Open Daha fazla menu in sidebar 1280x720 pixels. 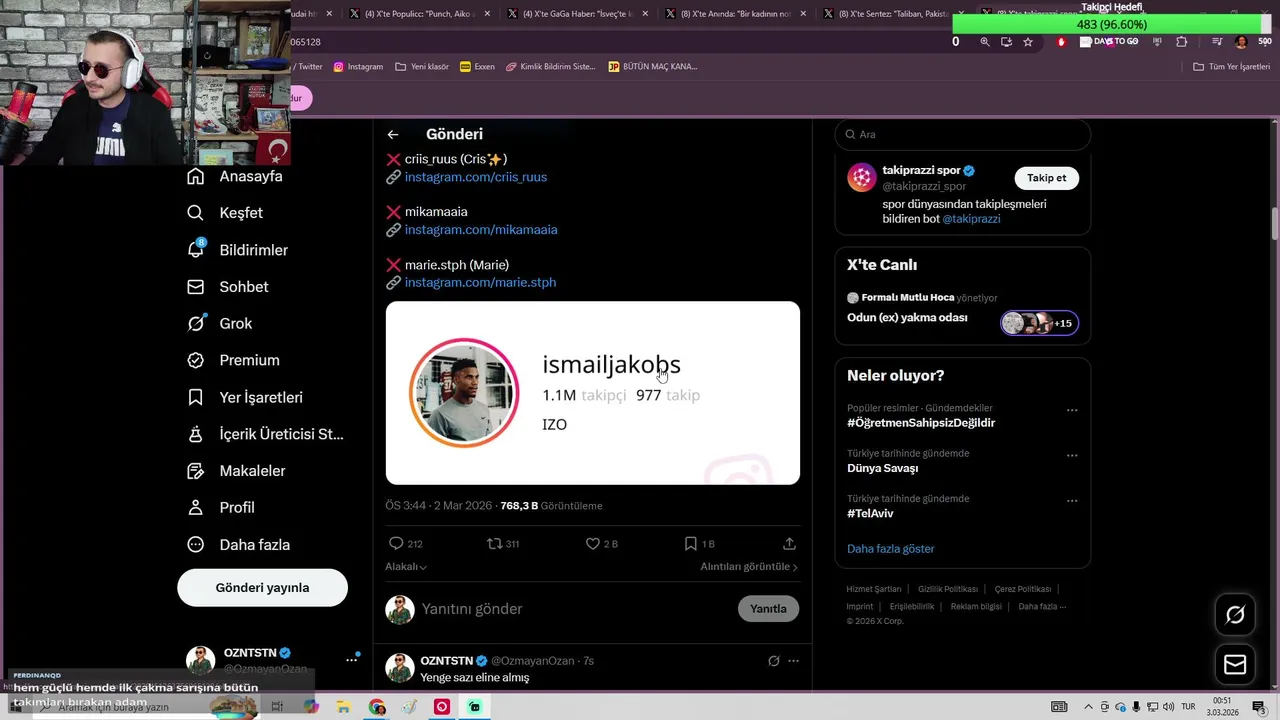point(238,545)
